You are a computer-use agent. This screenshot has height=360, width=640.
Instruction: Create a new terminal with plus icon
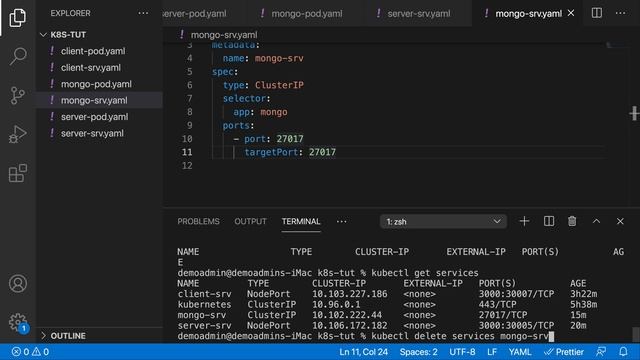[524, 221]
